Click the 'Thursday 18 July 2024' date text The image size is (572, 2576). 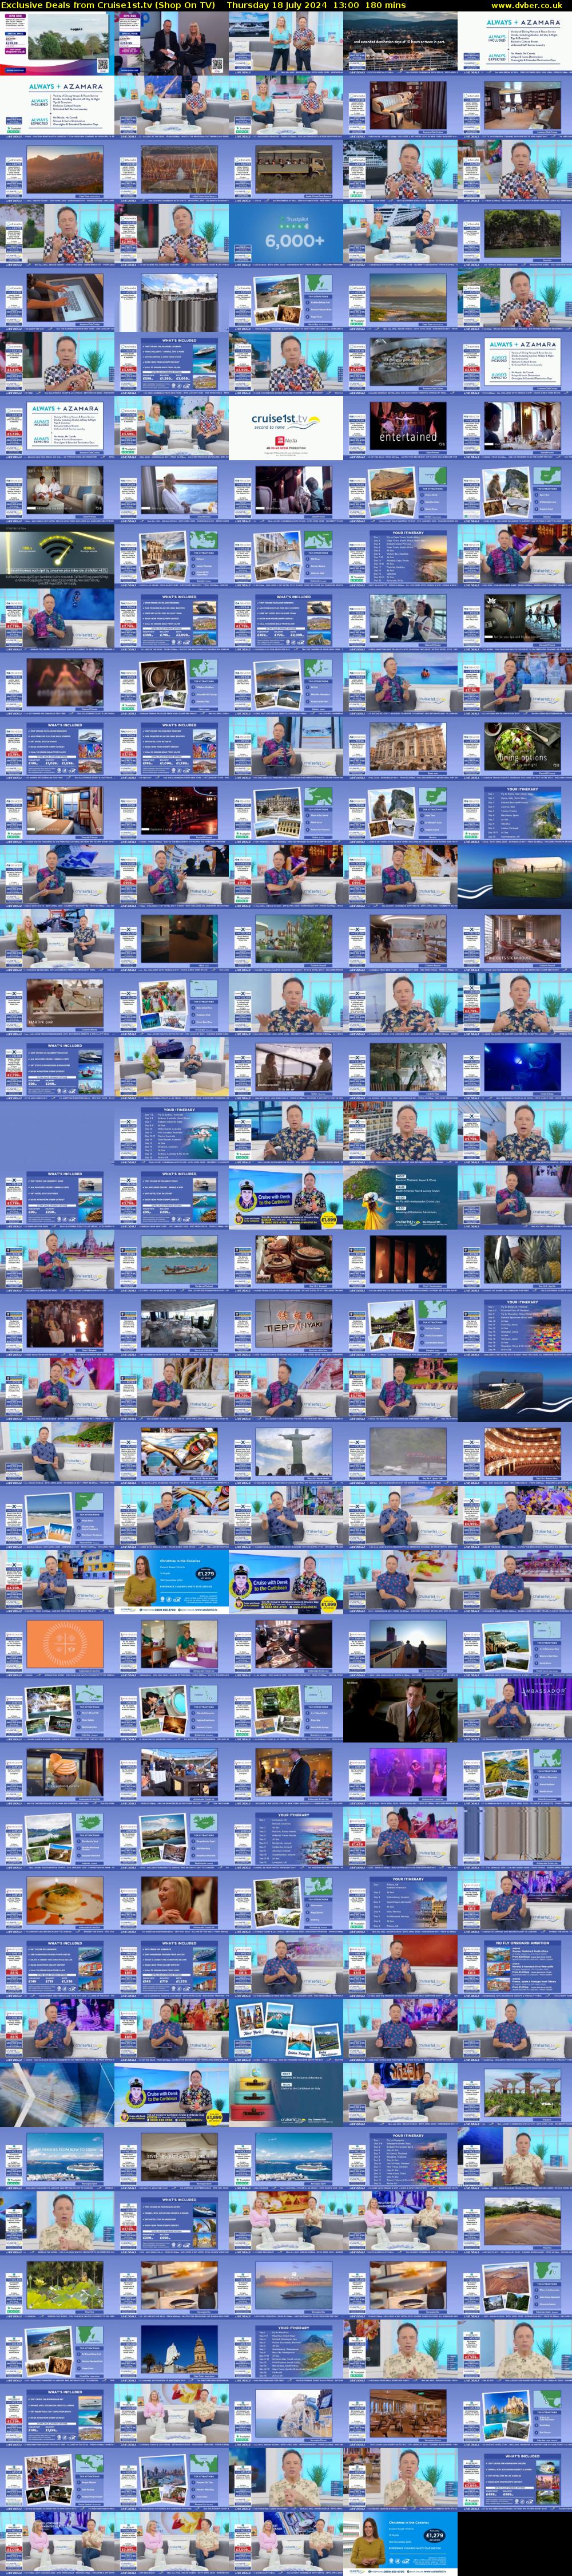276,5
